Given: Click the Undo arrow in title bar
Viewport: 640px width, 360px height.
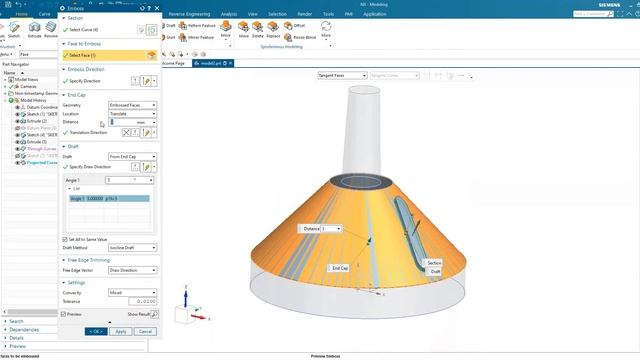Looking at the screenshot, I should (19, 4).
